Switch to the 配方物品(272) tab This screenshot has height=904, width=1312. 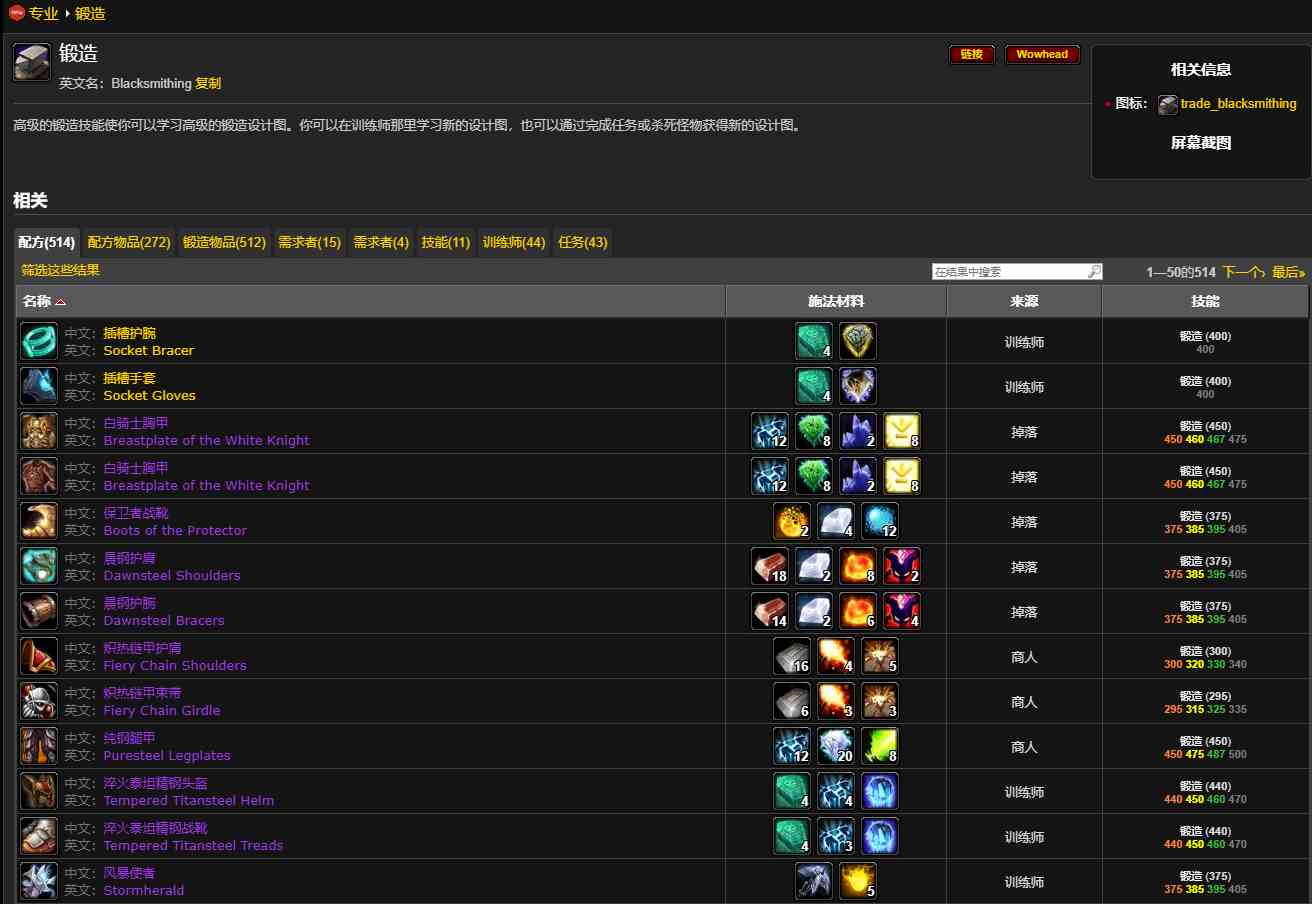[129, 242]
